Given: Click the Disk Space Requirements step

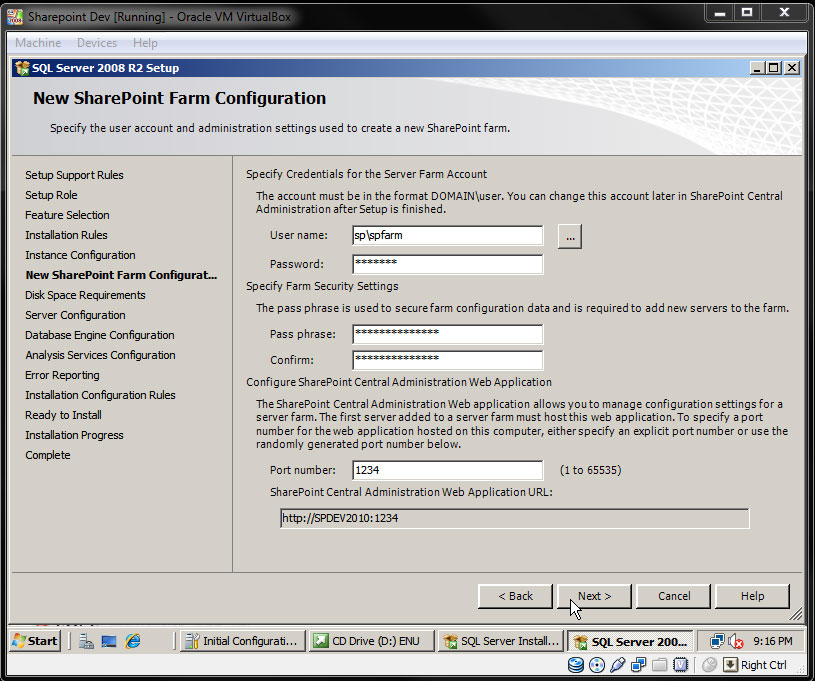Looking at the screenshot, I should click(x=85, y=295).
